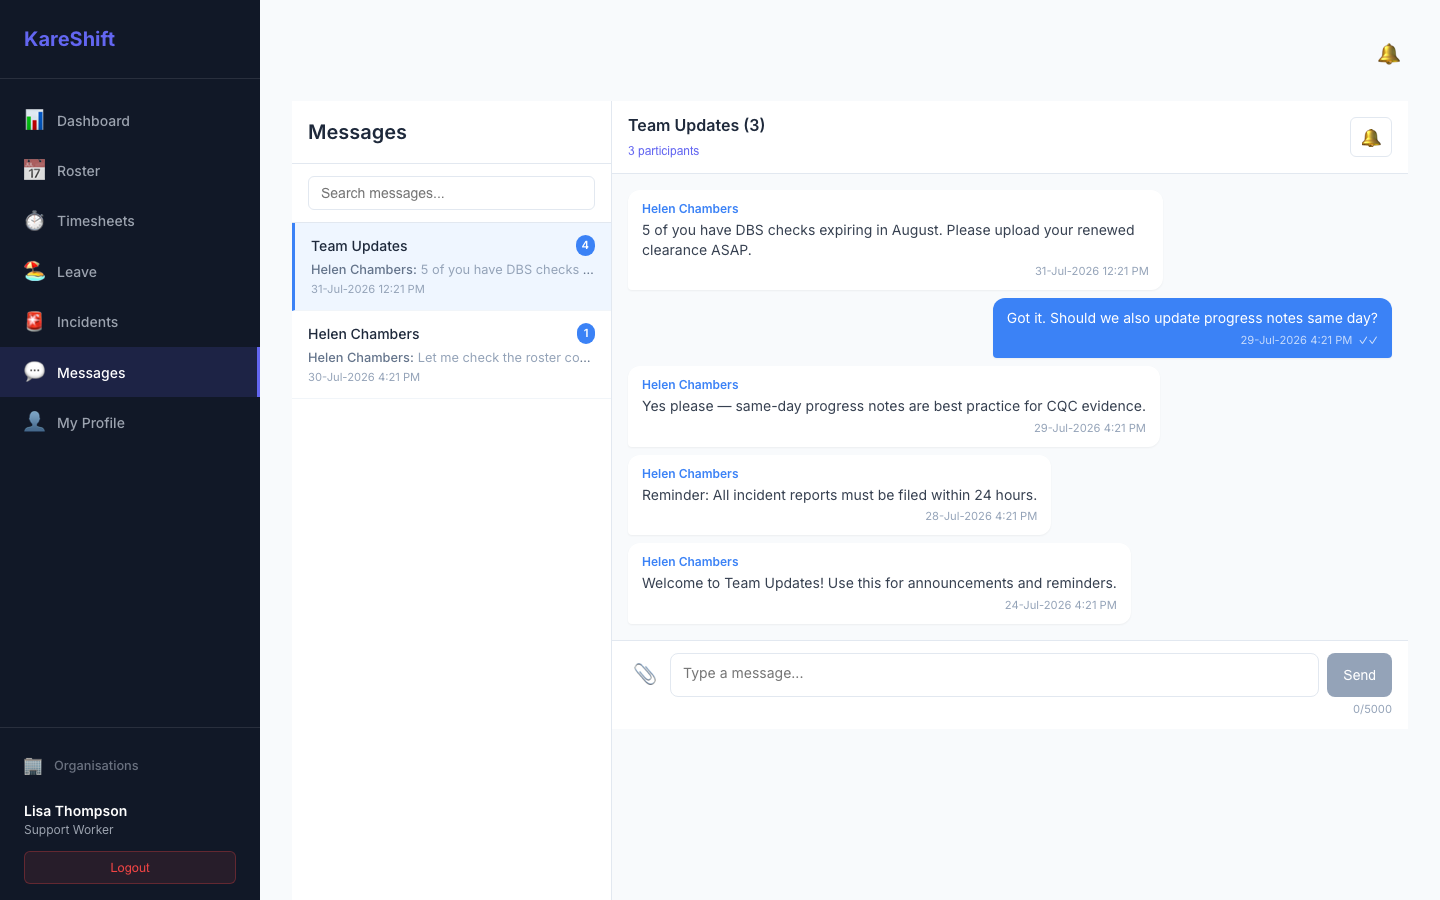Click the double-check read receipt icon
This screenshot has width=1440, height=900.
1369,340
